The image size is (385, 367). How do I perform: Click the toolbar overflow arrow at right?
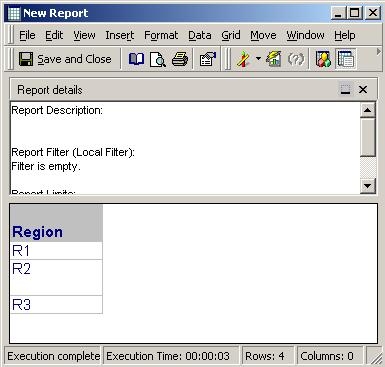378,52
